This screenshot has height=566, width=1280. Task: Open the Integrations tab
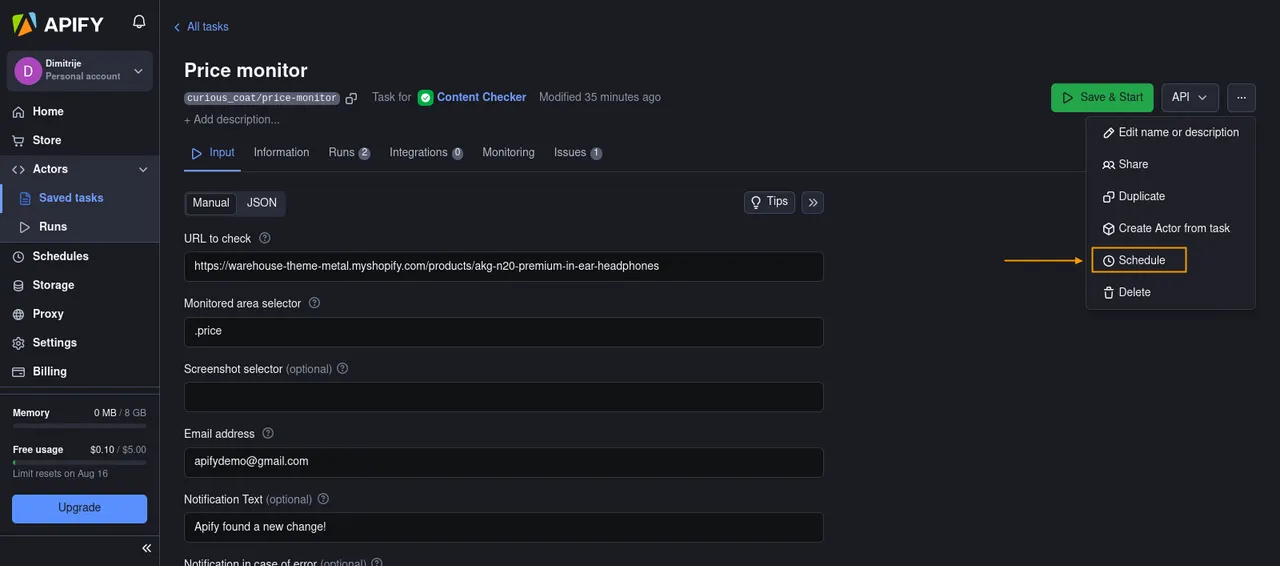(x=426, y=153)
